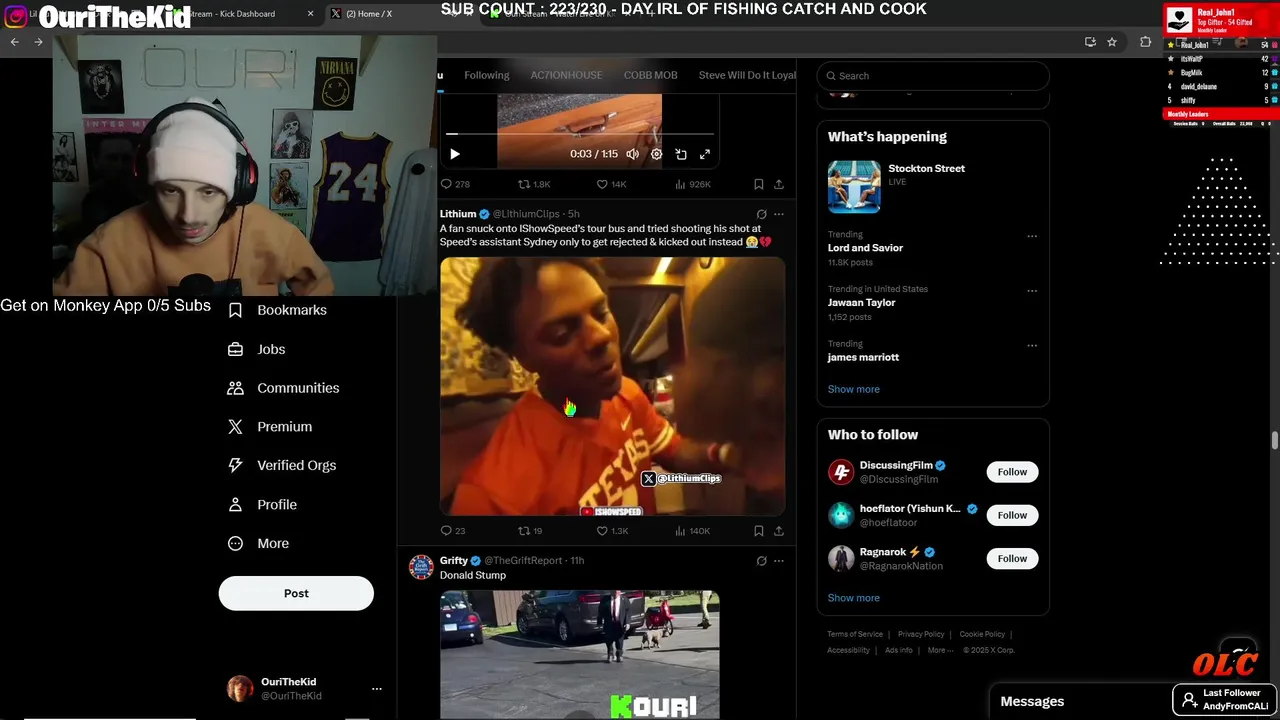The height and width of the screenshot is (720, 1280).
Task: Open the three-dot menu on Lithium post
Action: click(779, 214)
